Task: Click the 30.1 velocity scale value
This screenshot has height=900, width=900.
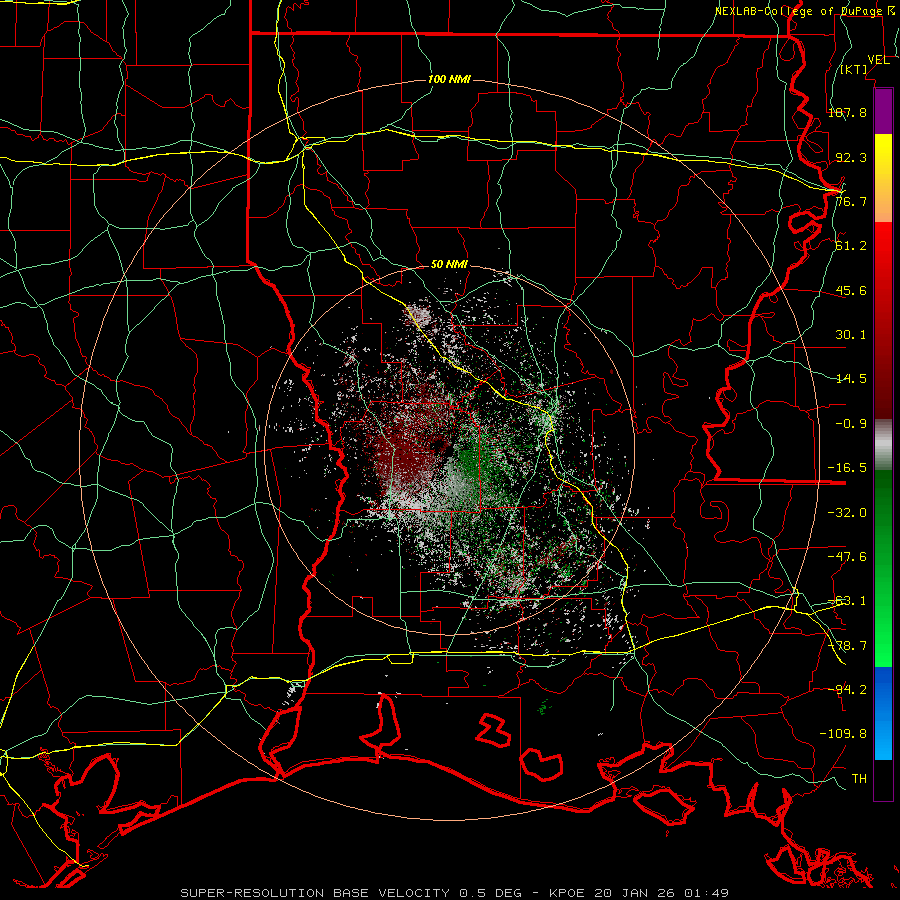Action: pos(851,335)
